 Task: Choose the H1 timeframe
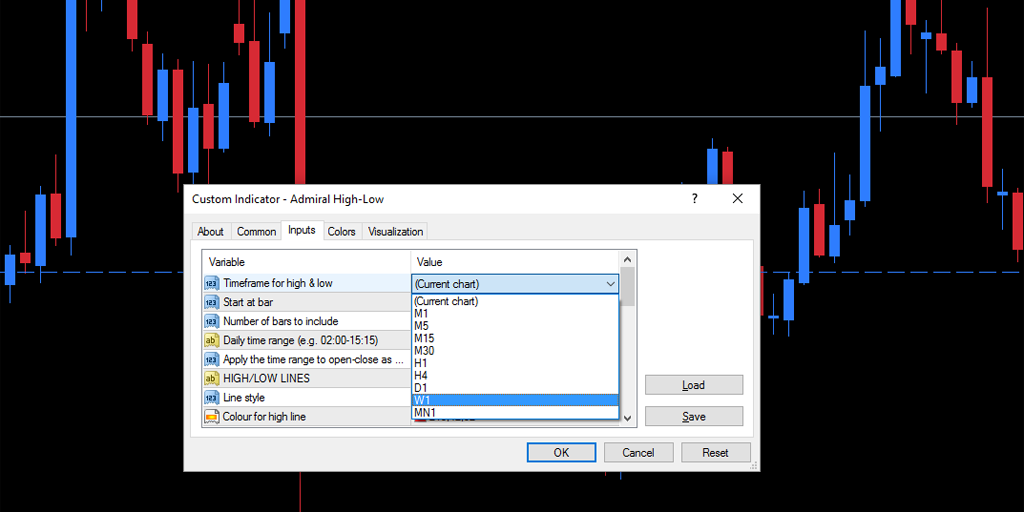click(x=515, y=363)
